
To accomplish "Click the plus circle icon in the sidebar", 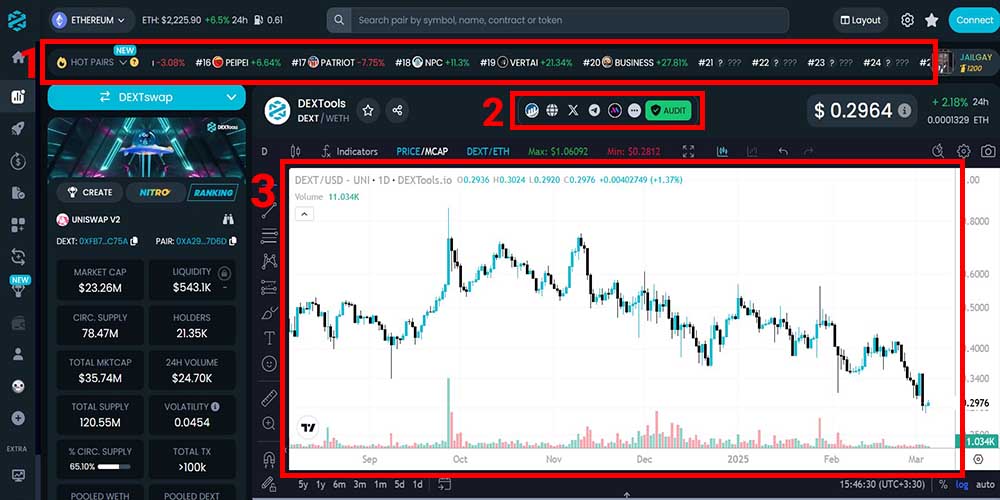I will [x=18, y=418].
